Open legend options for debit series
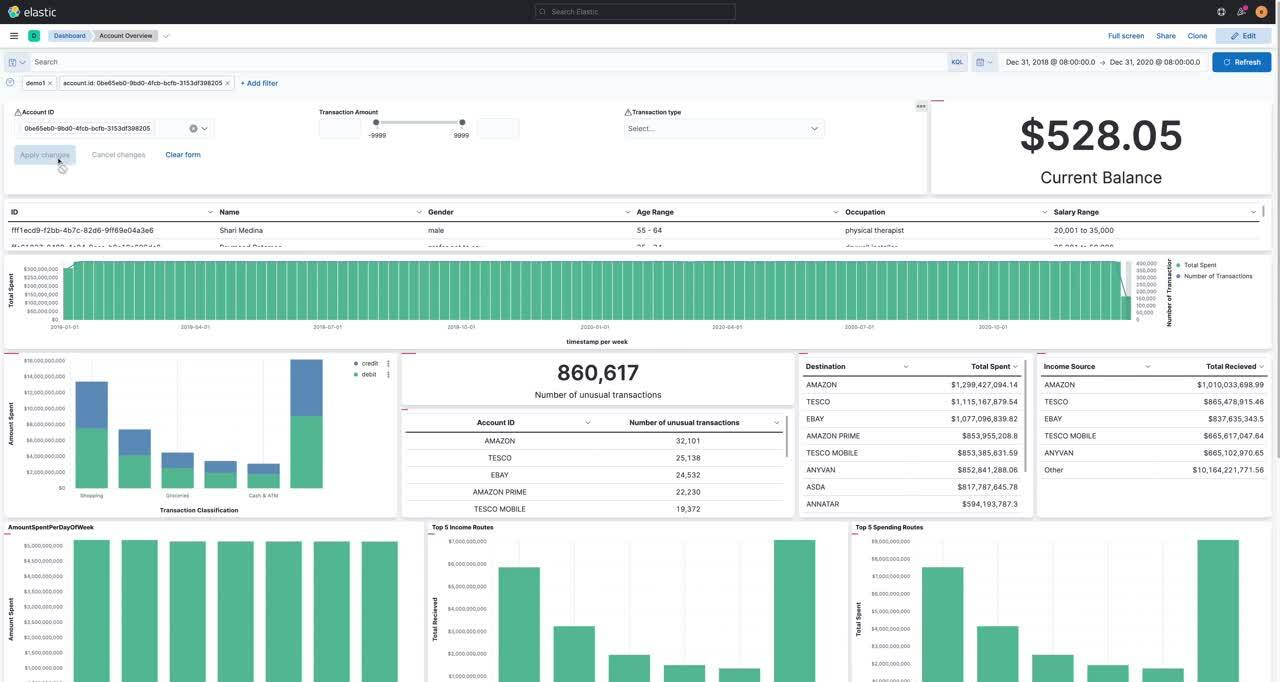1280x682 pixels. point(388,374)
